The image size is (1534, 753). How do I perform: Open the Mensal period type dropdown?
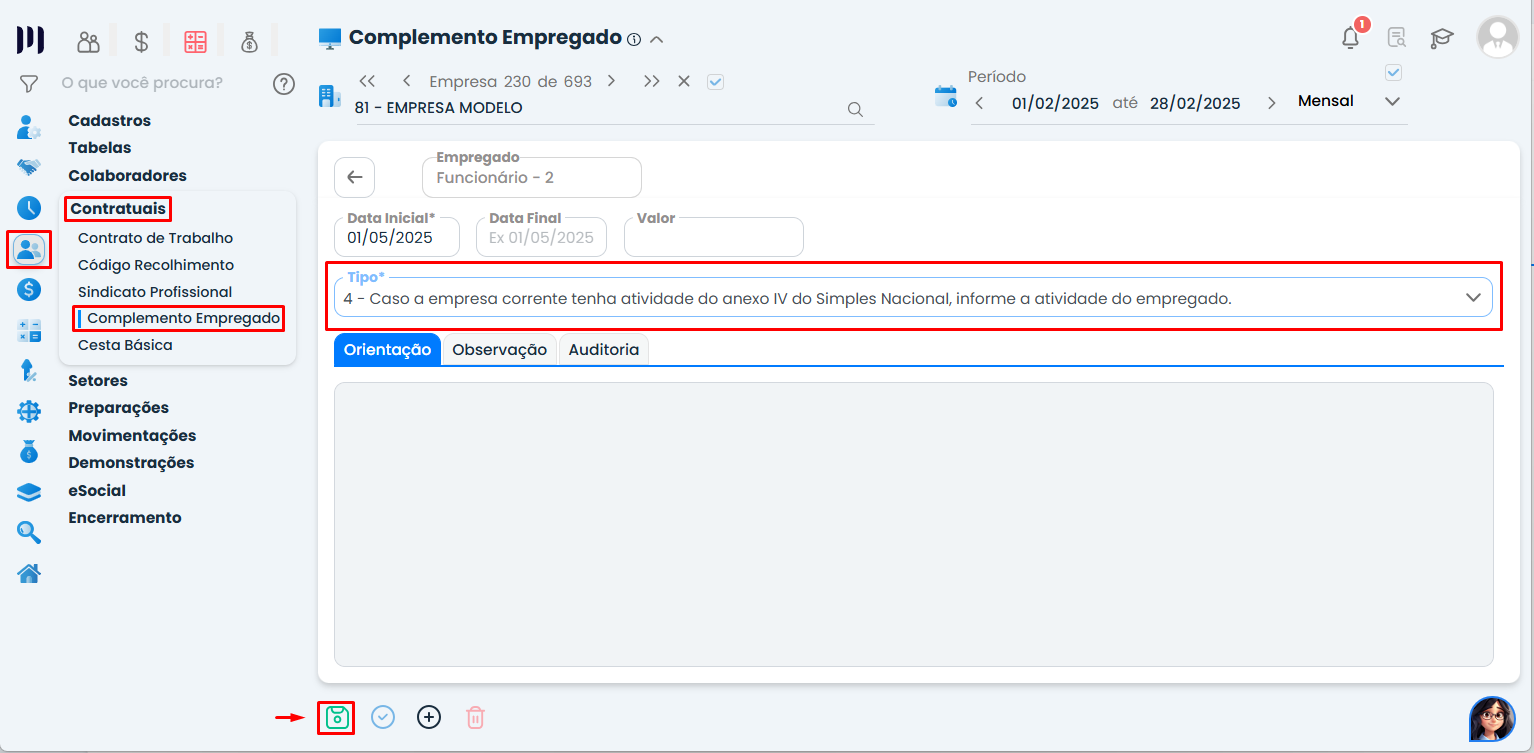[1348, 102]
